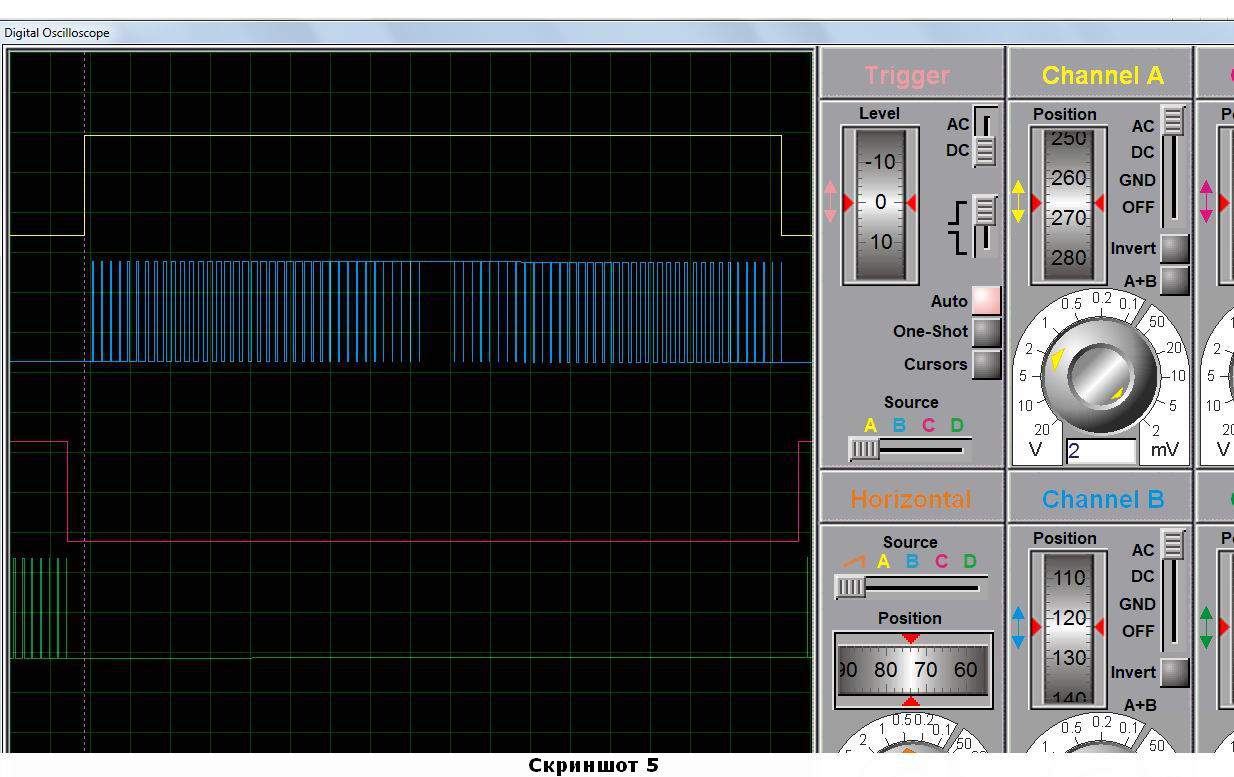Screen dimensions: 1234x777
Task: Click the Channel A coupling slider handle
Action: (x=1172, y=121)
